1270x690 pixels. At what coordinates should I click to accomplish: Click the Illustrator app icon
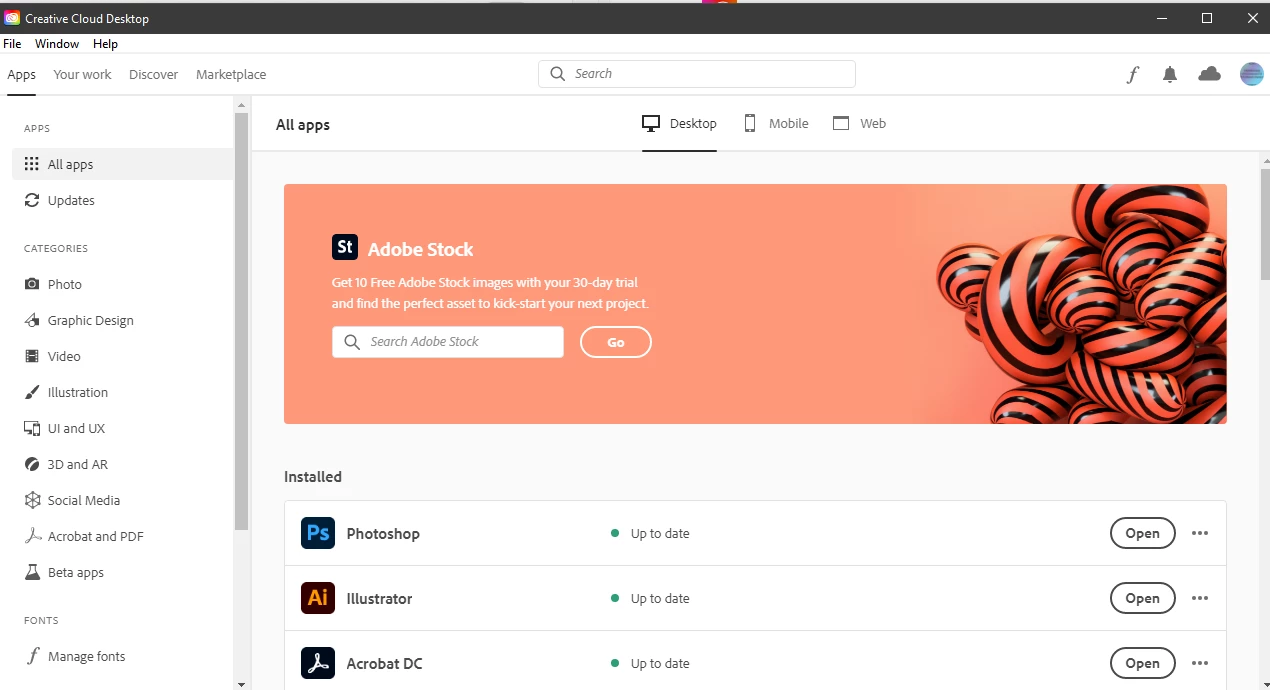click(x=318, y=598)
